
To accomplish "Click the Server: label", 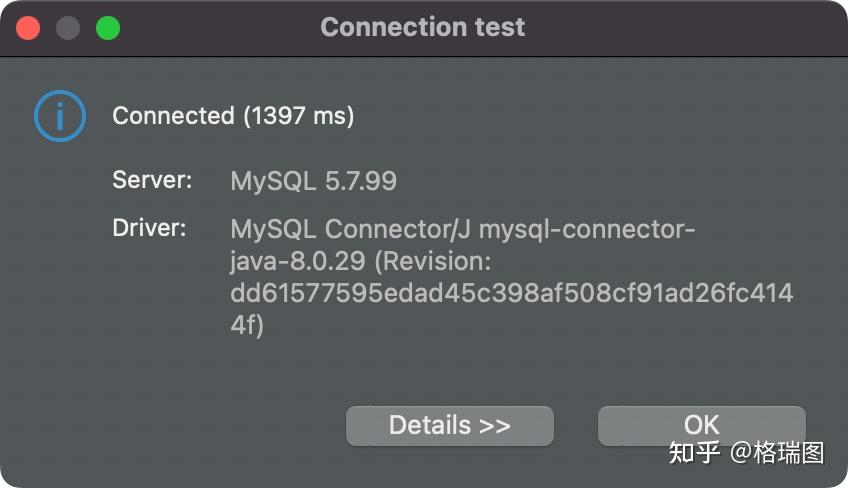I will point(152,181).
